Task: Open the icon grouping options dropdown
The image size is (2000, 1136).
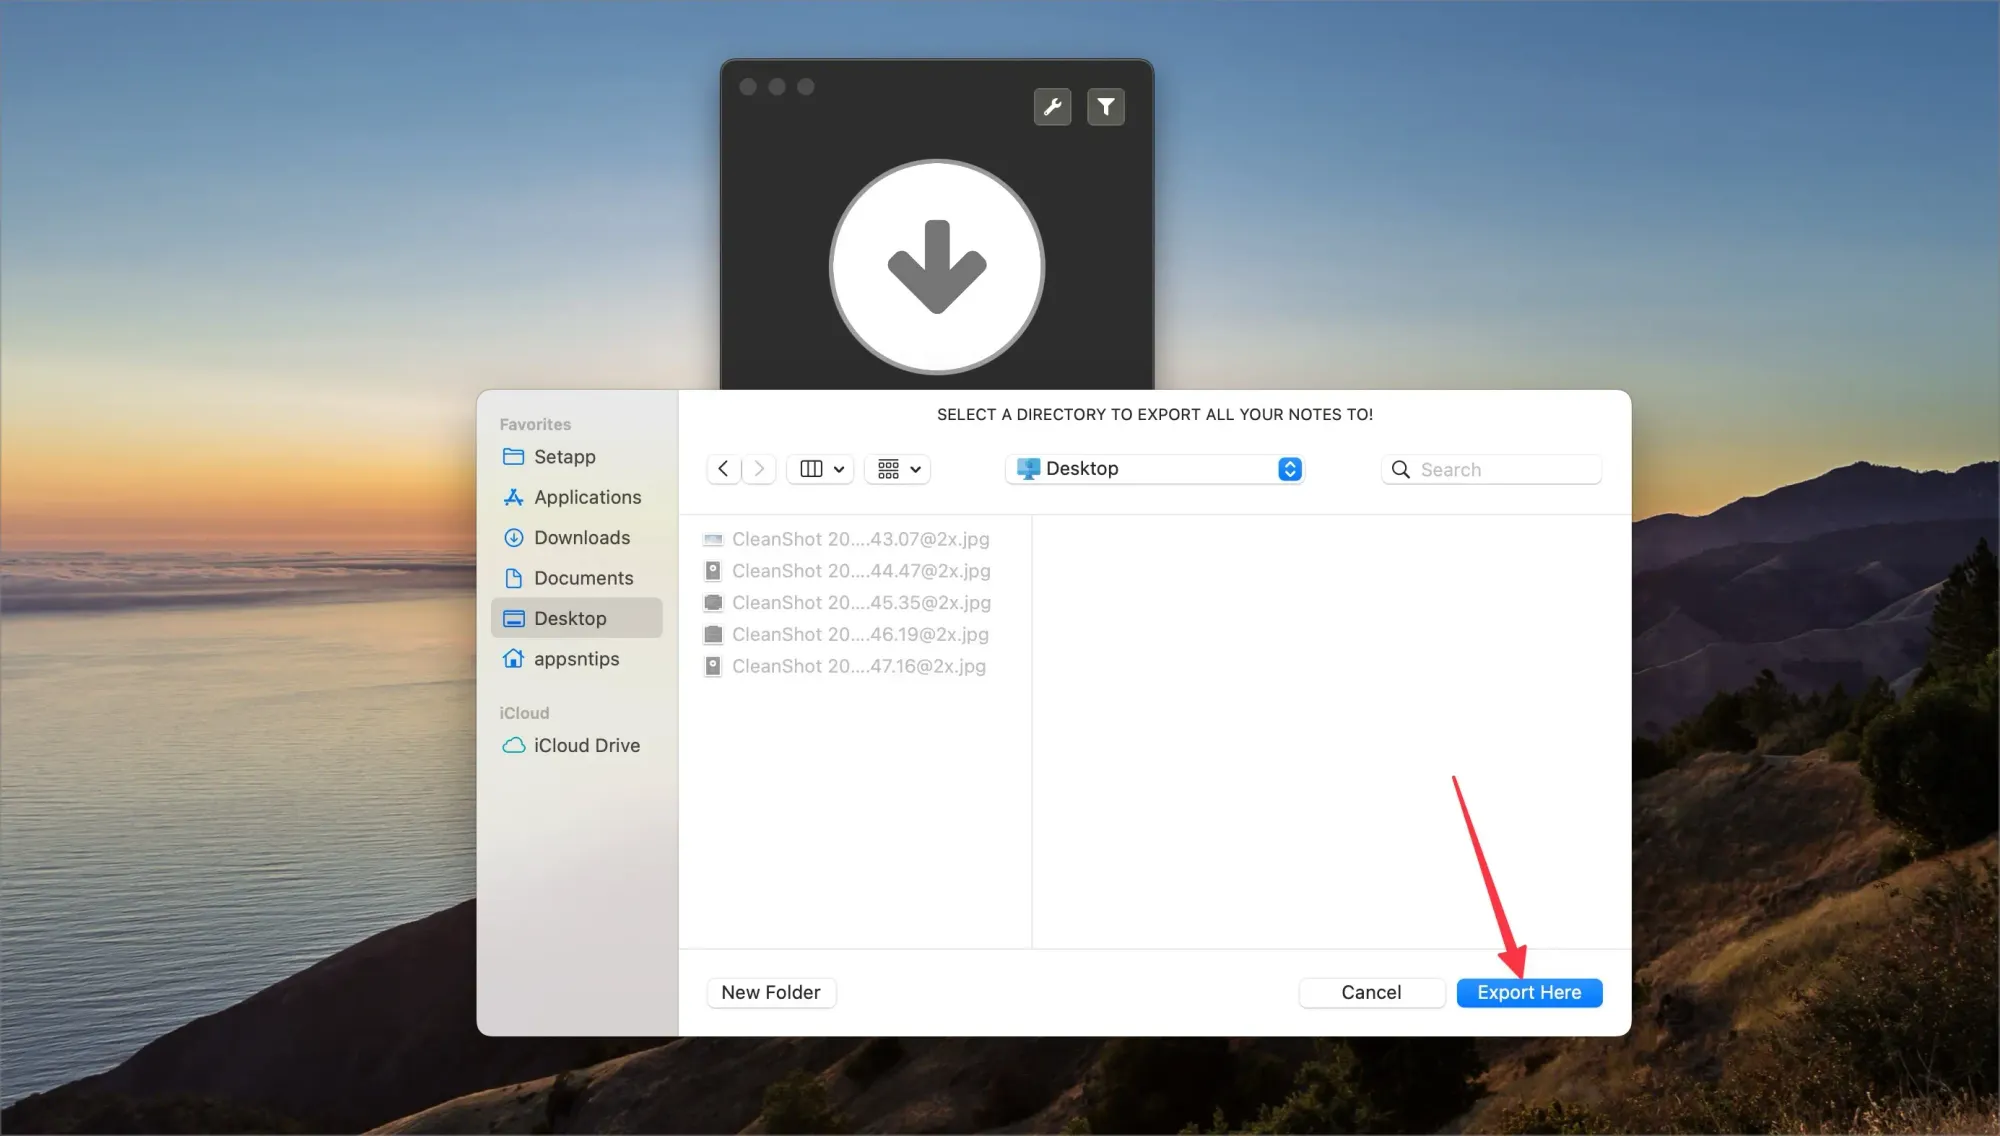Action: [x=898, y=469]
